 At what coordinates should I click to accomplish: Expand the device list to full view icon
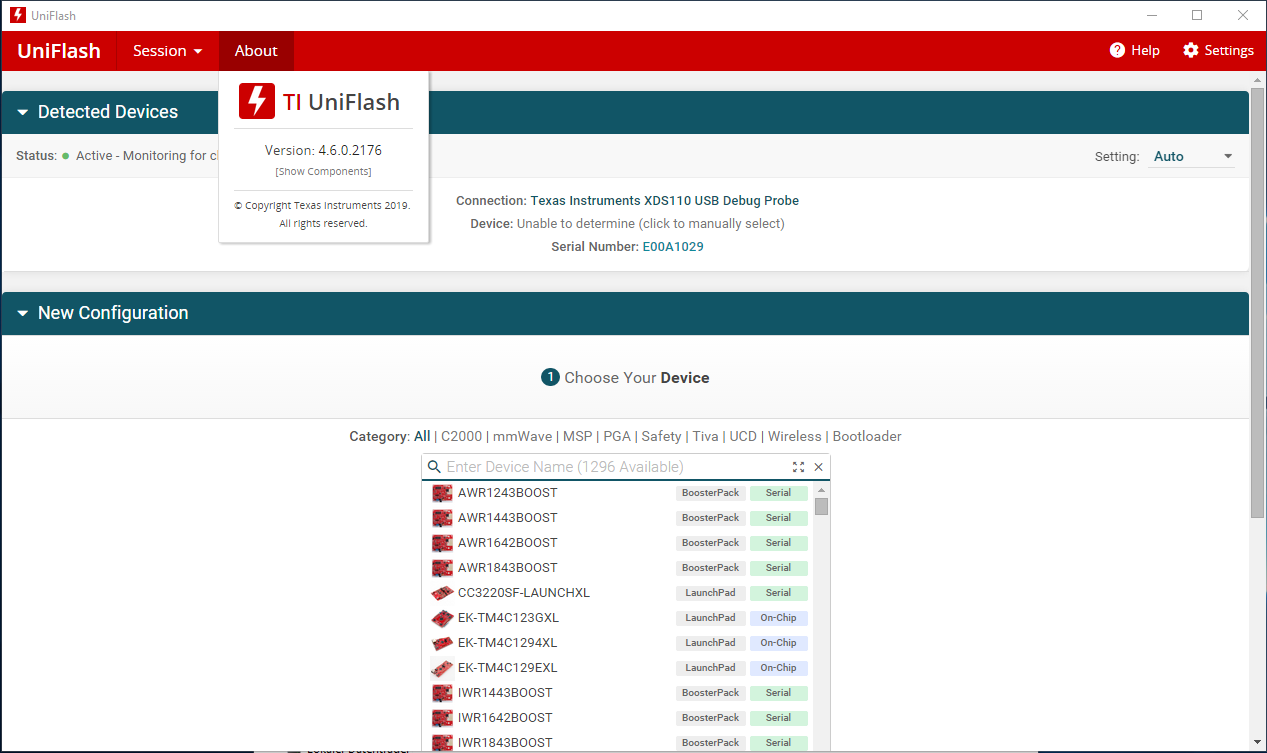(798, 466)
